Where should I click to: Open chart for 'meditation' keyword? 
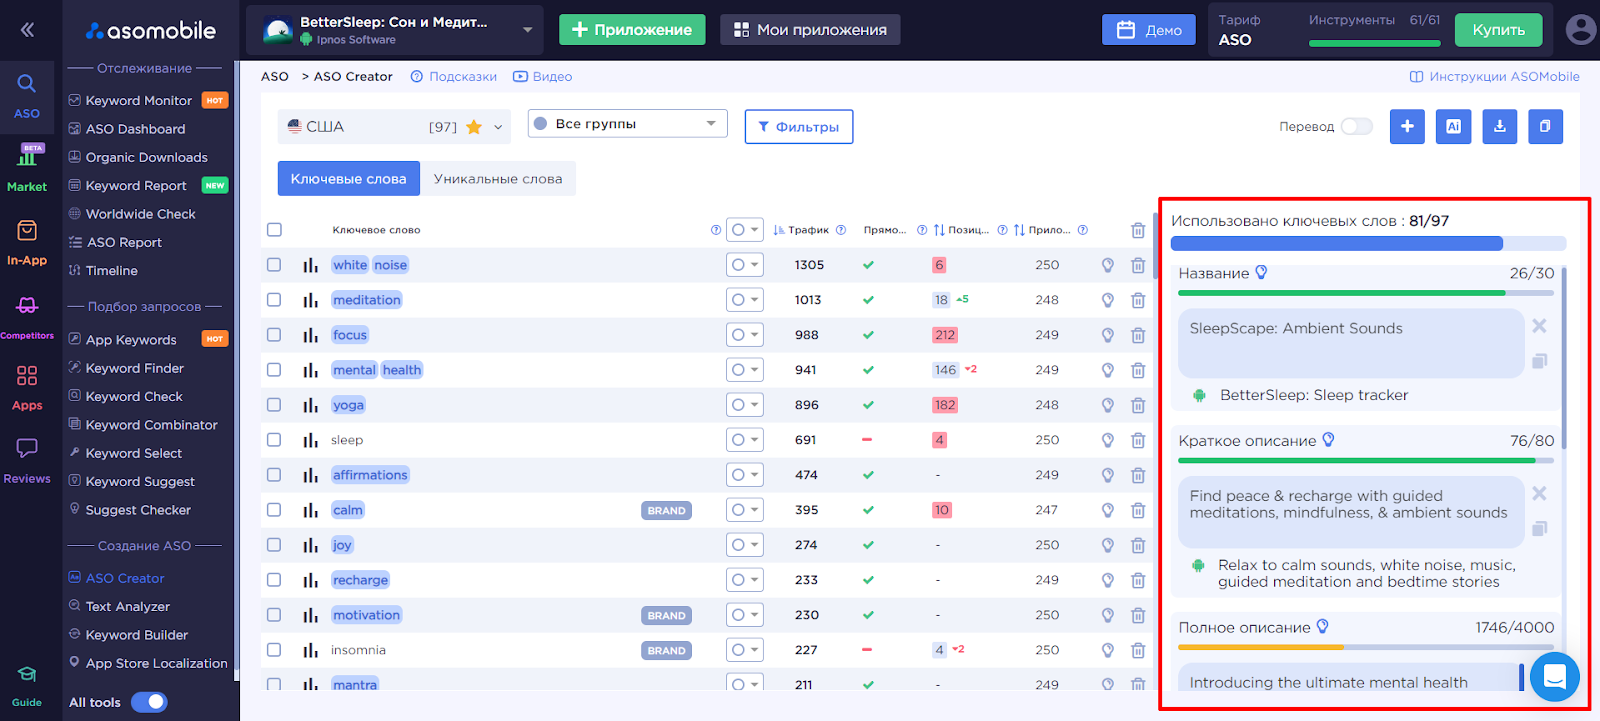[x=311, y=300]
